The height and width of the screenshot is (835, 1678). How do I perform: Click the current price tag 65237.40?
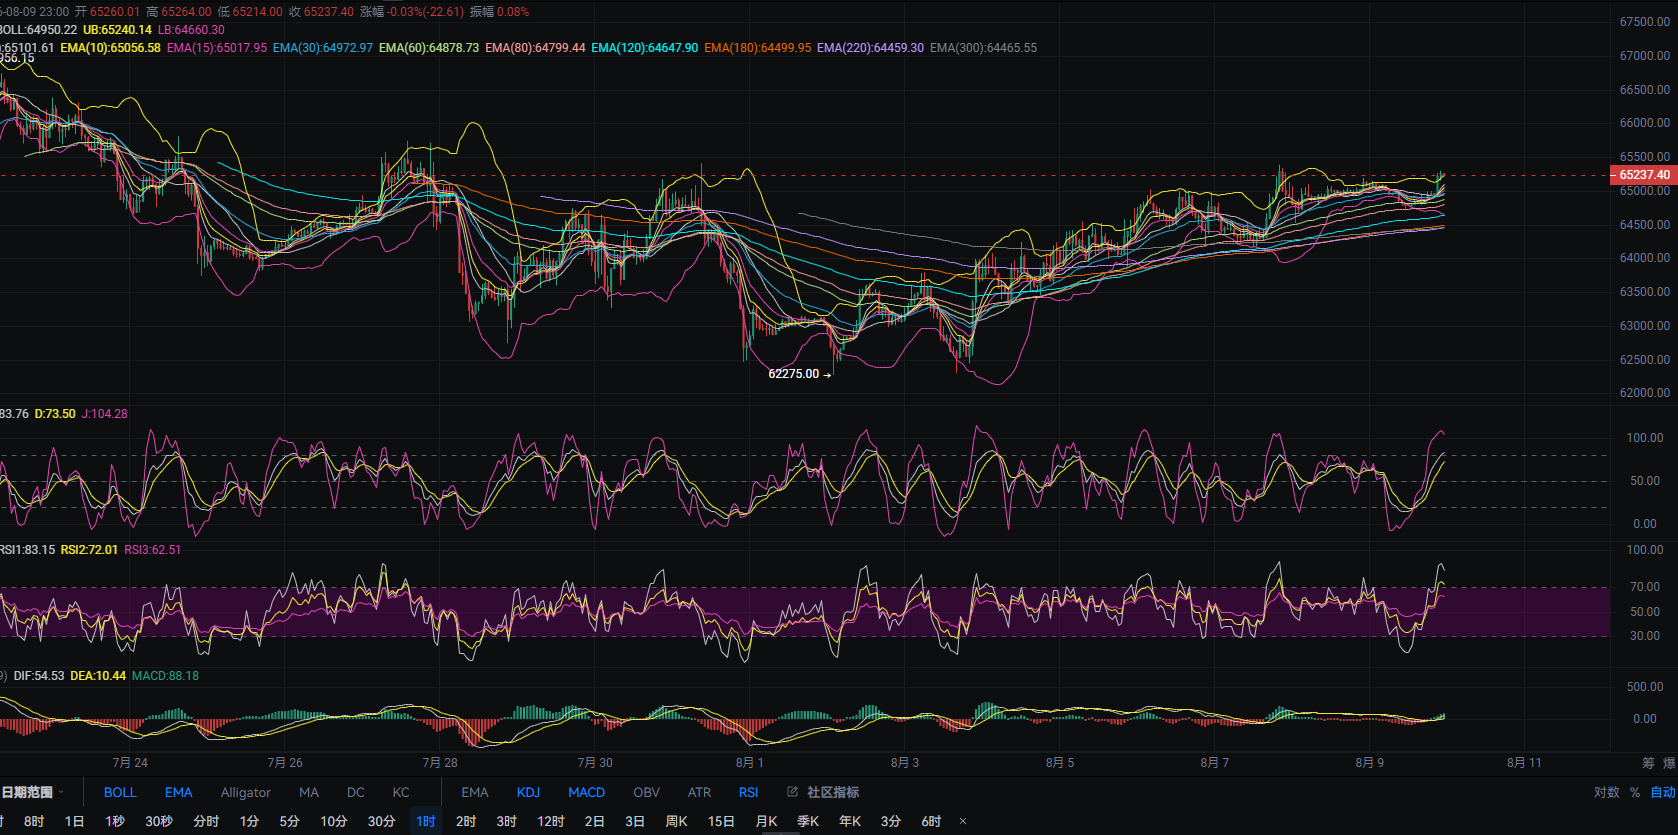coord(1643,175)
